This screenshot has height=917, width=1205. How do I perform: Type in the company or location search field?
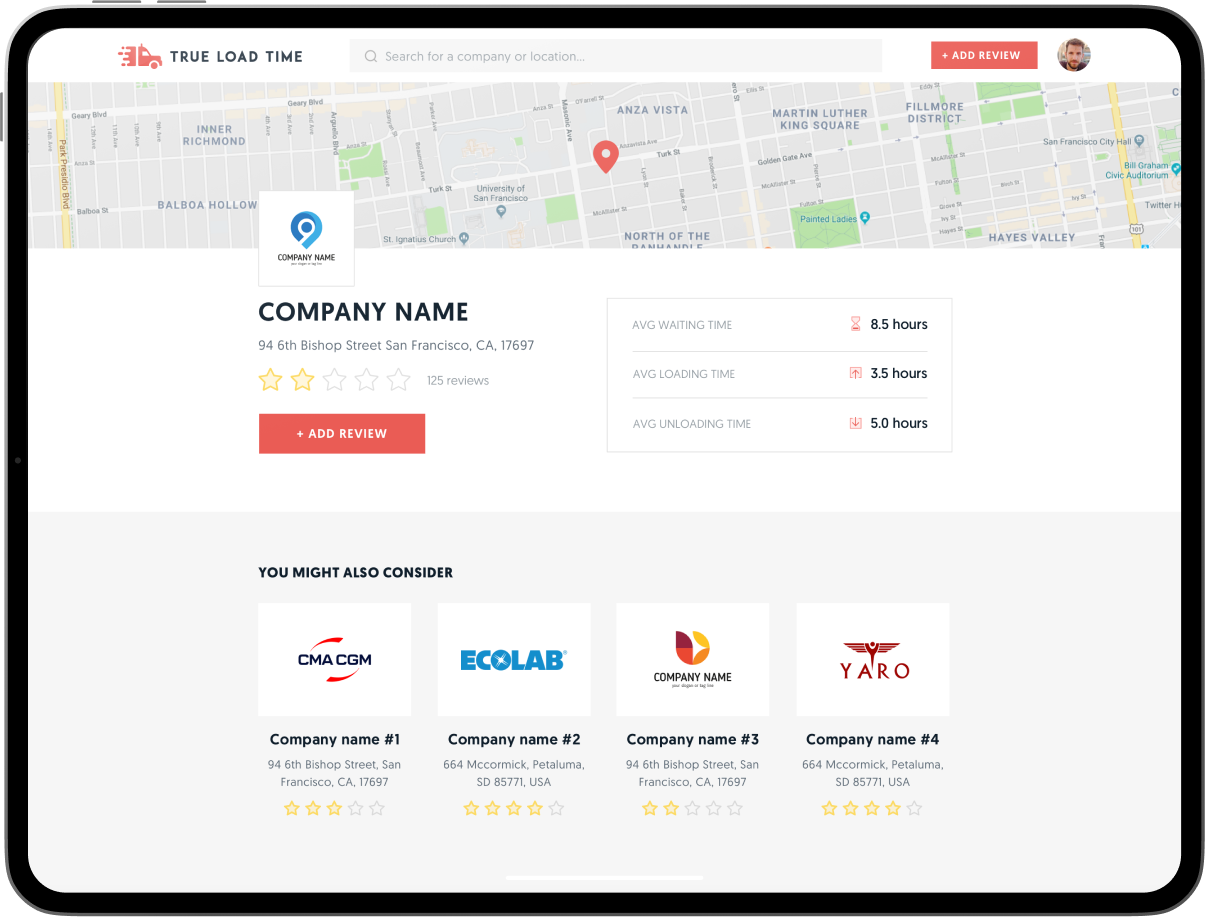coord(620,57)
